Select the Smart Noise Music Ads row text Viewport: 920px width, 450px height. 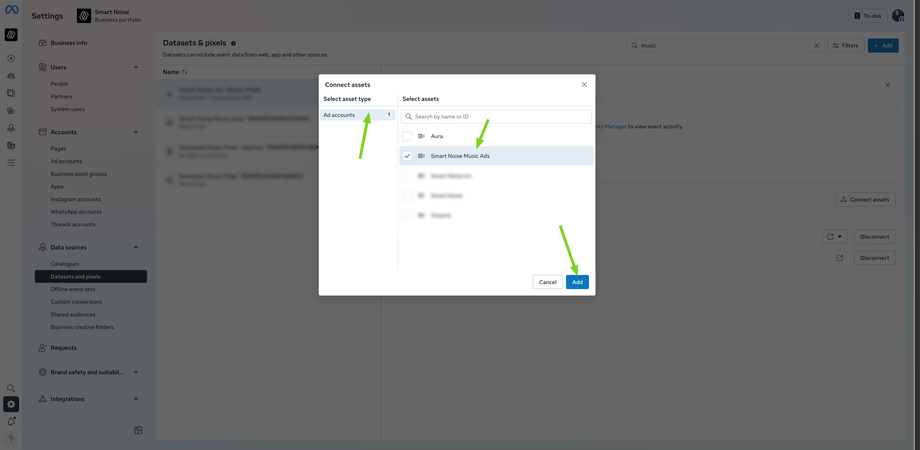click(x=460, y=156)
